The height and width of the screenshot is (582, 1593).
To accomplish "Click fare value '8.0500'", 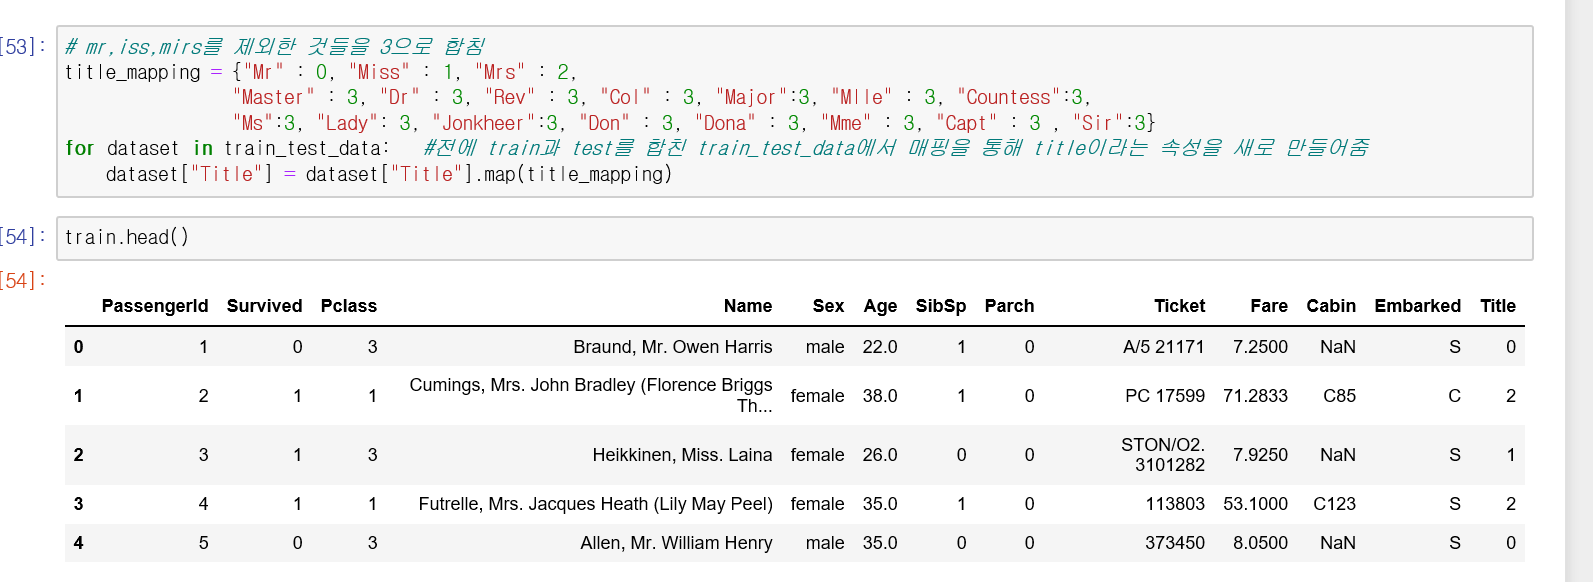I will (1260, 543).
